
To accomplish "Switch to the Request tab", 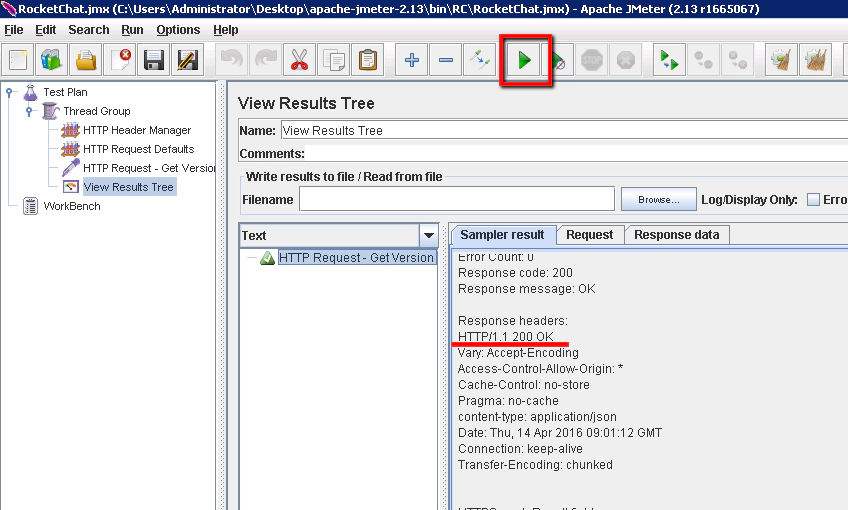I will pyautogui.click(x=589, y=235).
